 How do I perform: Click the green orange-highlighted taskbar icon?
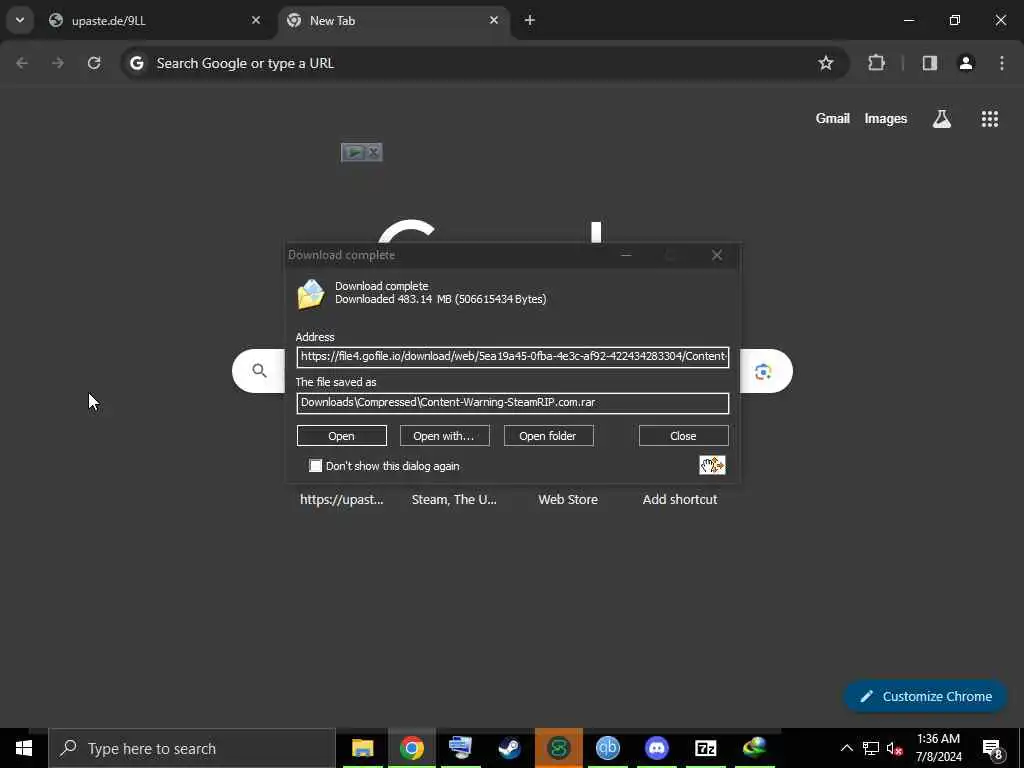[558, 748]
